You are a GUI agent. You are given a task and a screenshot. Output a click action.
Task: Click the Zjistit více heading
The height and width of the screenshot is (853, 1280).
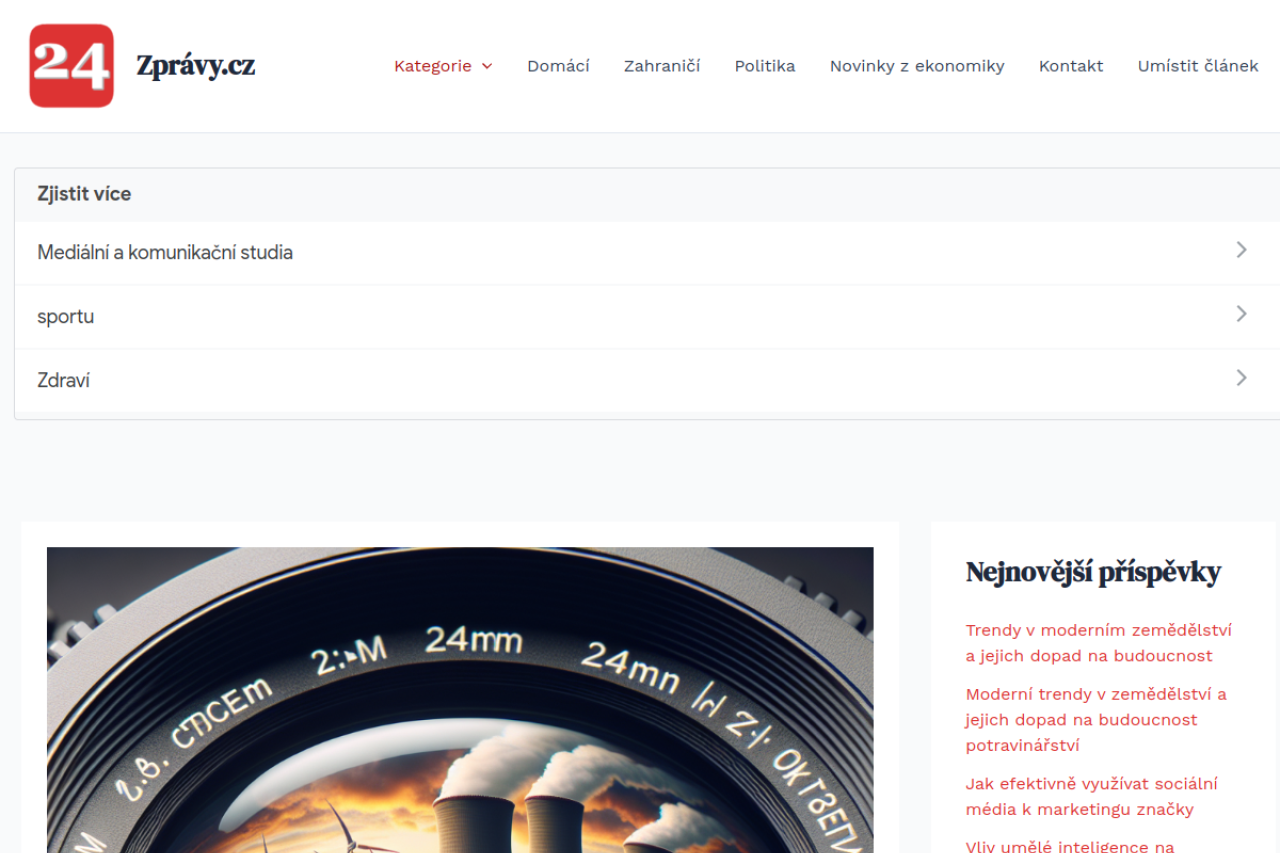tap(84, 194)
